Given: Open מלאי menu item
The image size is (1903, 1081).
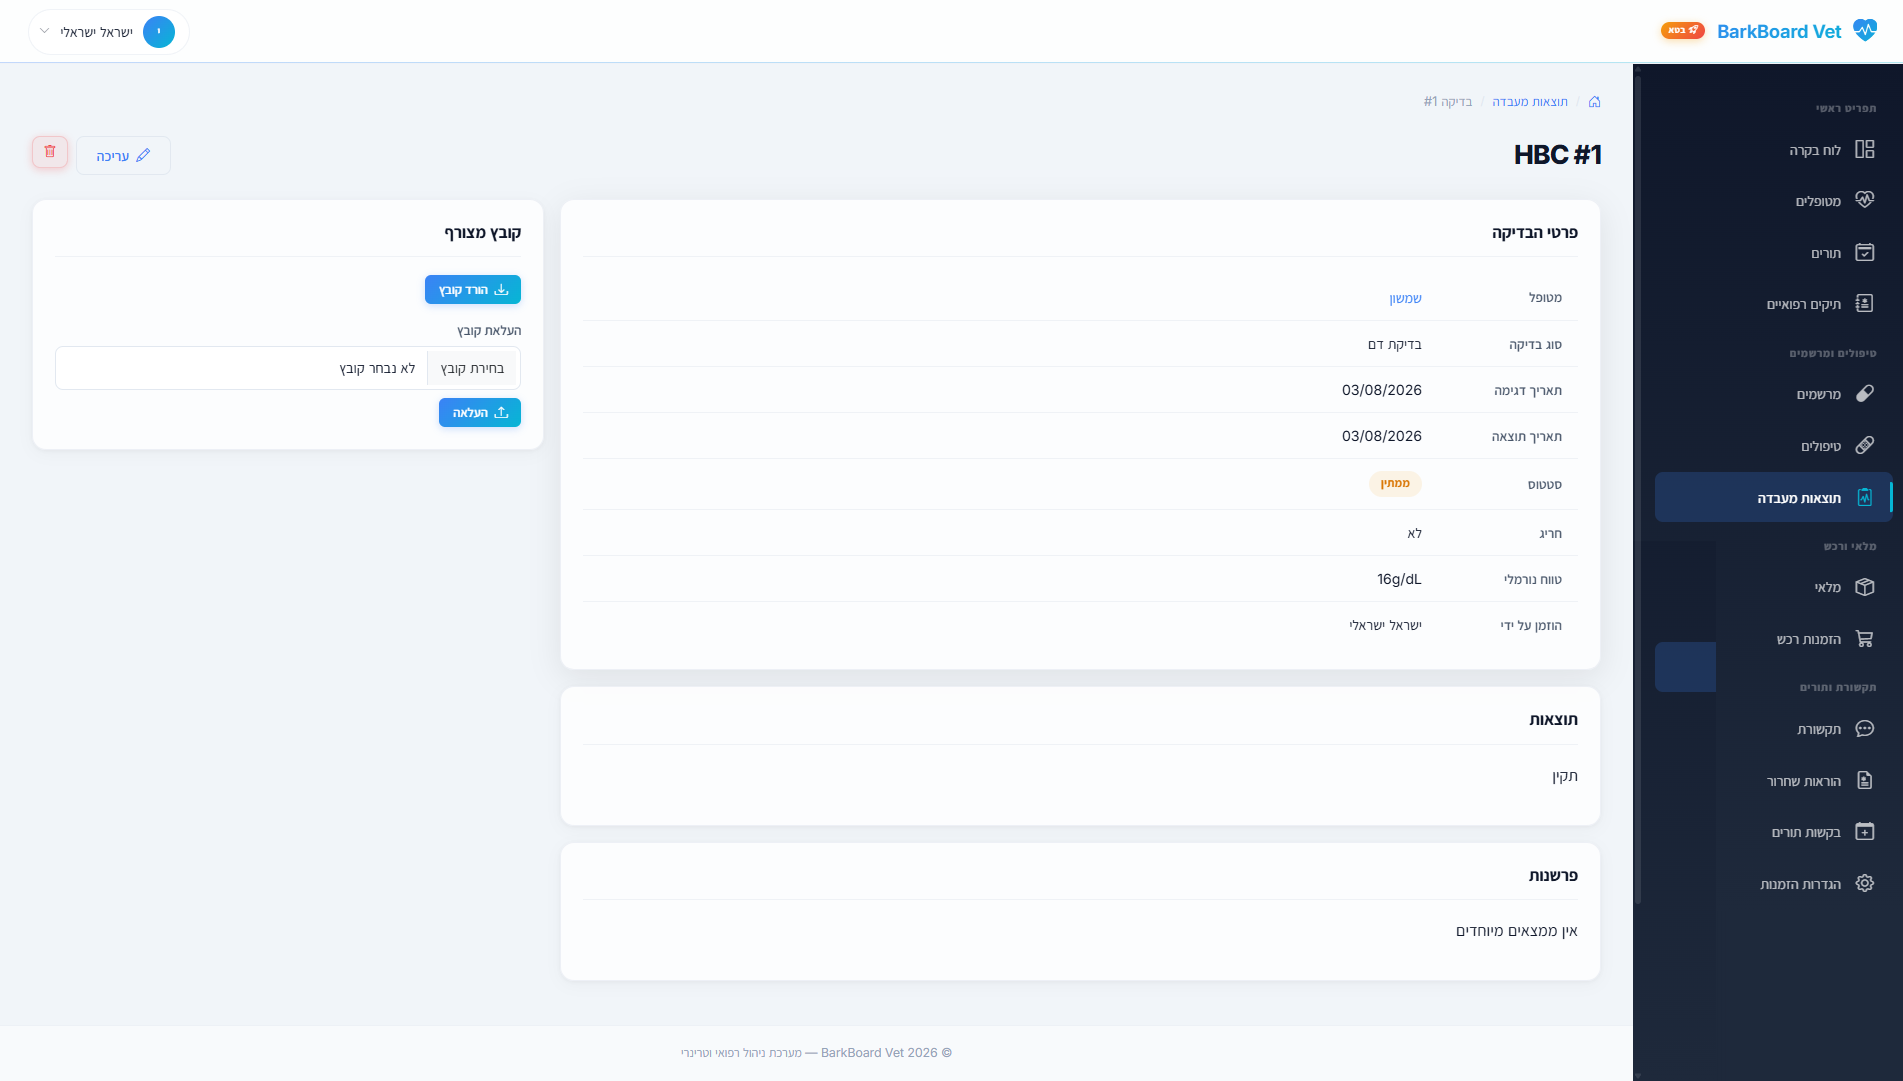Looking at the screenshot, I should point(1774,587).
